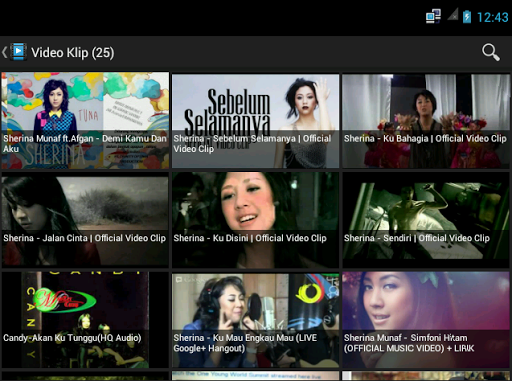
Task: Open the Video Klip (25) title
Action: [73, 52]
